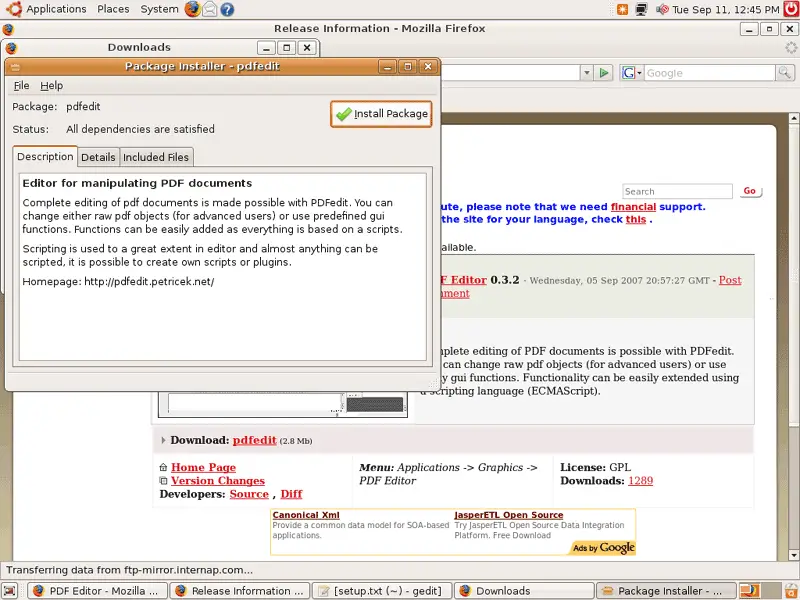The height and width of the screenshot is (600, 800).
Task: Click the Go button next to the page search
Action: 749,191
